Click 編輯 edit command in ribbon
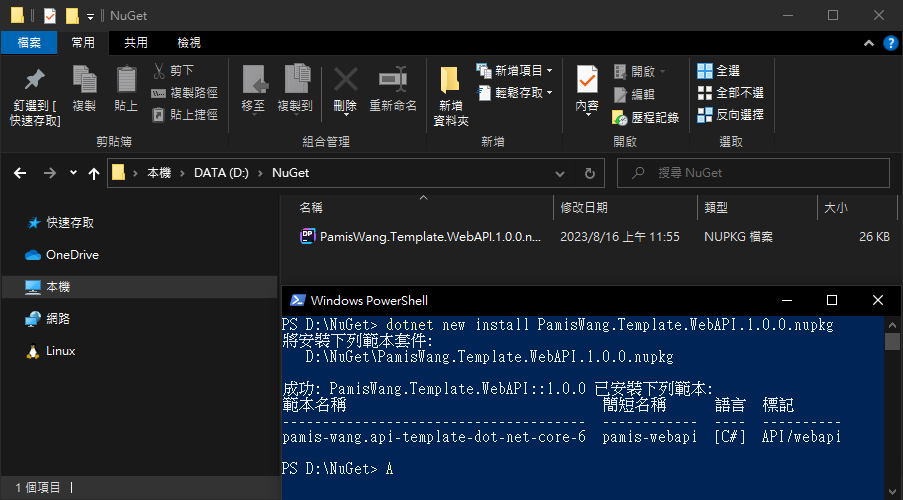903x500 pixels. point(634,94)
